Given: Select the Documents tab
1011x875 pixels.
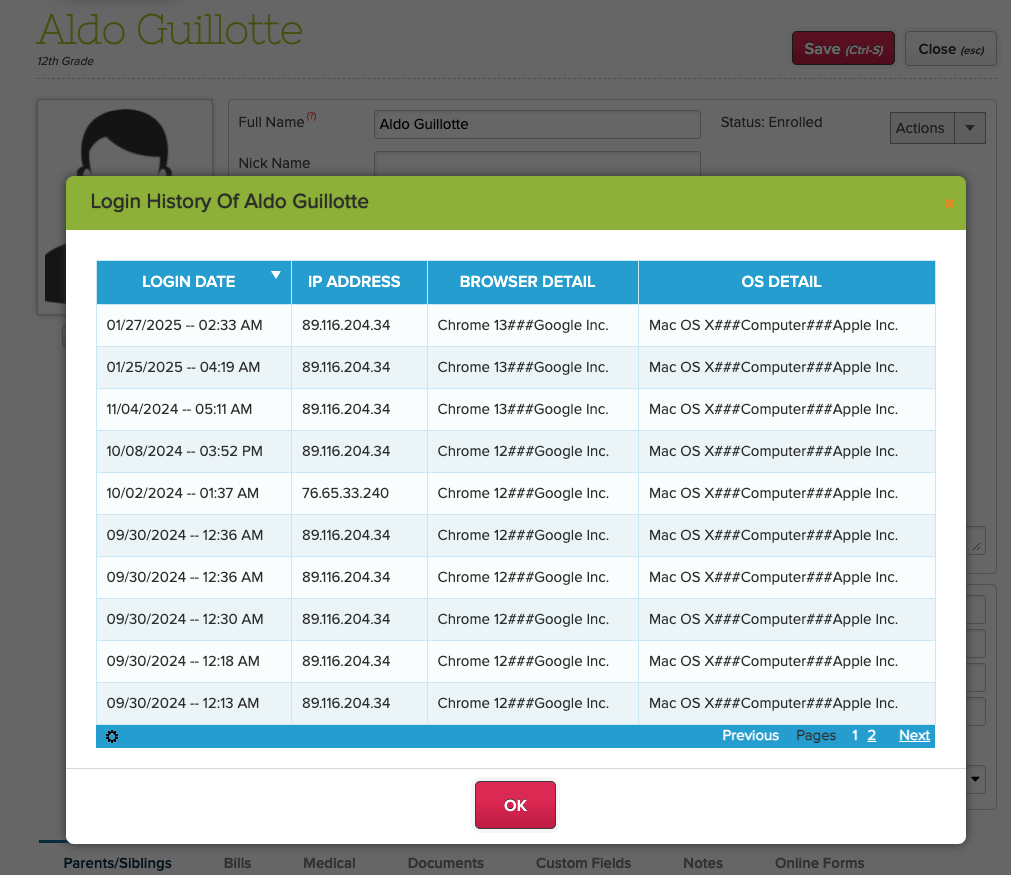Looking at the screenshot, I should [x=445, y=862].
